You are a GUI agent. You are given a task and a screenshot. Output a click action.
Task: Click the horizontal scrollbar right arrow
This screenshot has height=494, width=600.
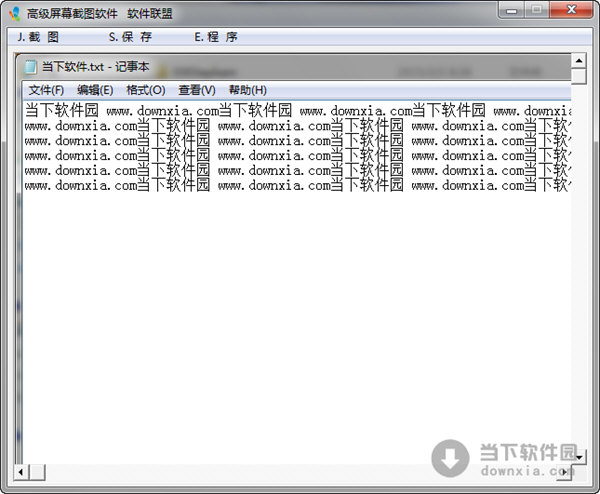(564, 472)
